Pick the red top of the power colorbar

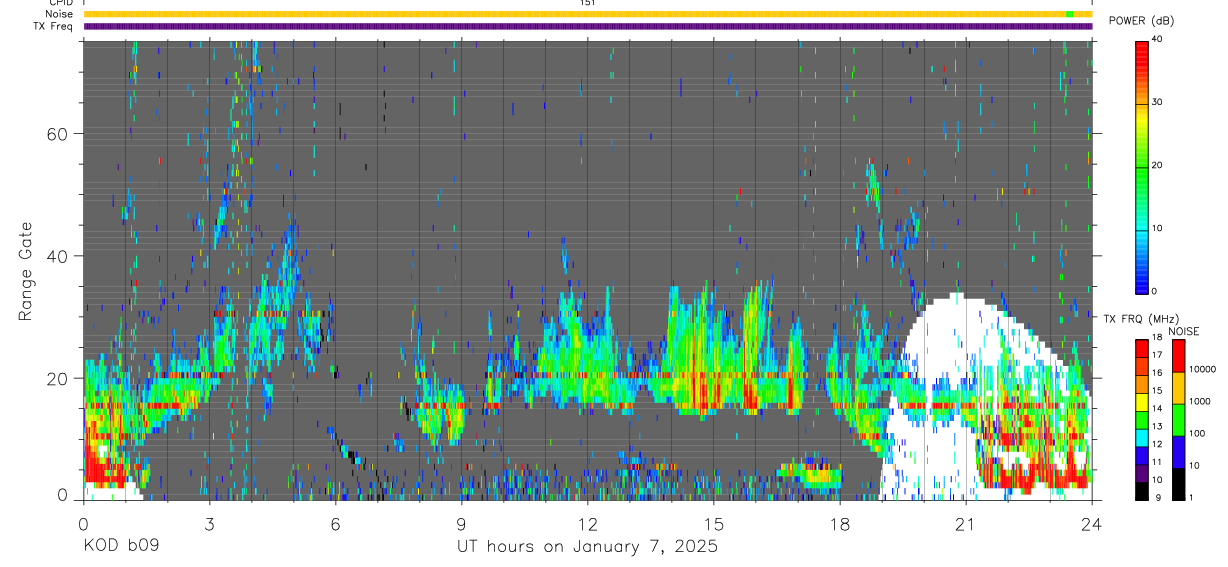[x=1142, y=50]
